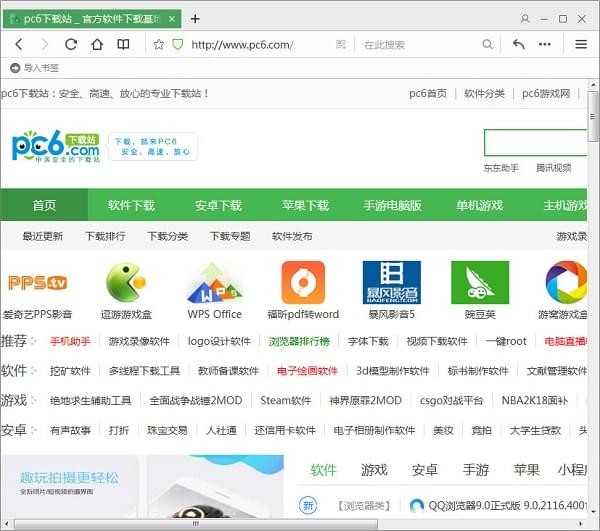Click the 东东助手 hot search link
The height and width of the screenshot is (531, 600).
coord(501,168)
